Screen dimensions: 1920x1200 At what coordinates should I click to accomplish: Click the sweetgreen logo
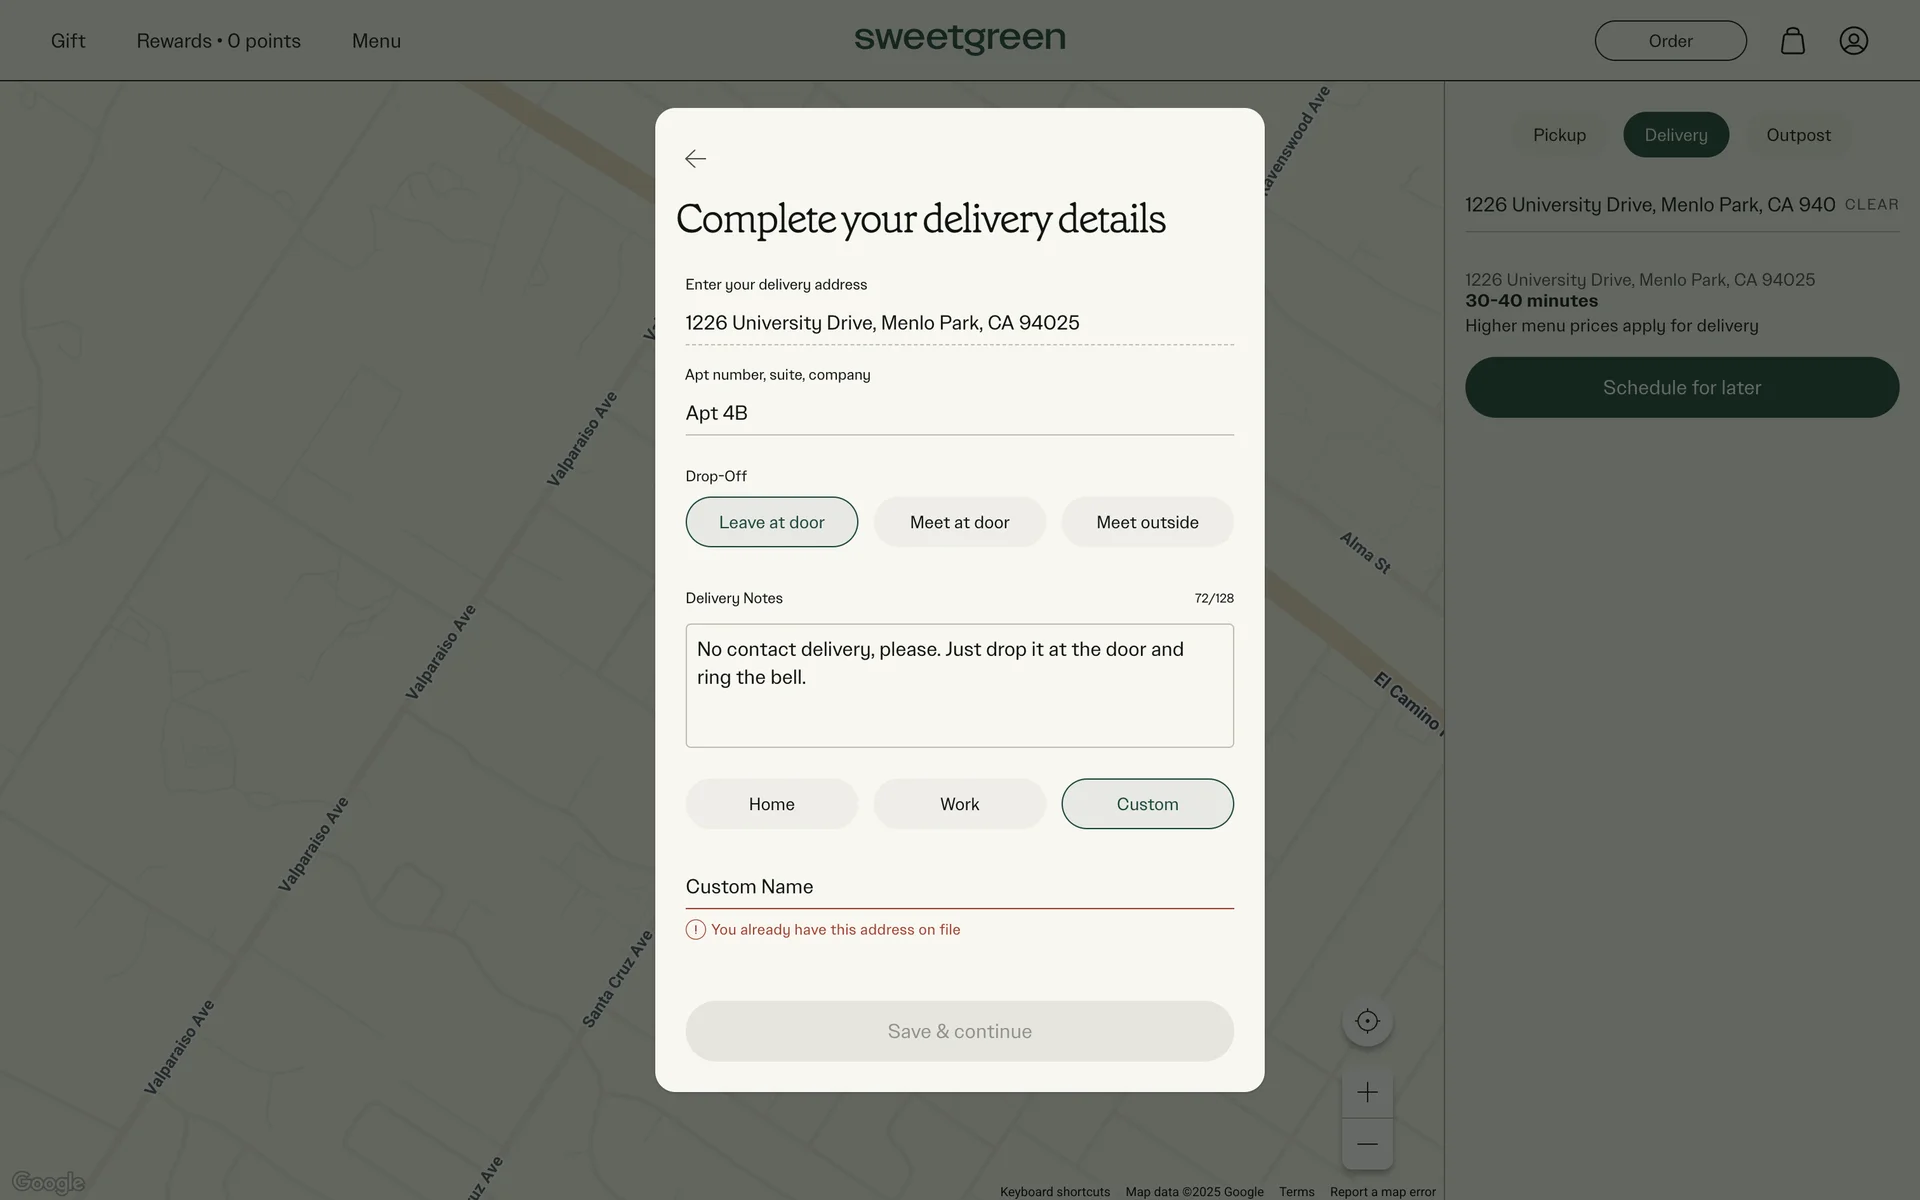pyautogui.click(x=959, y=39)
